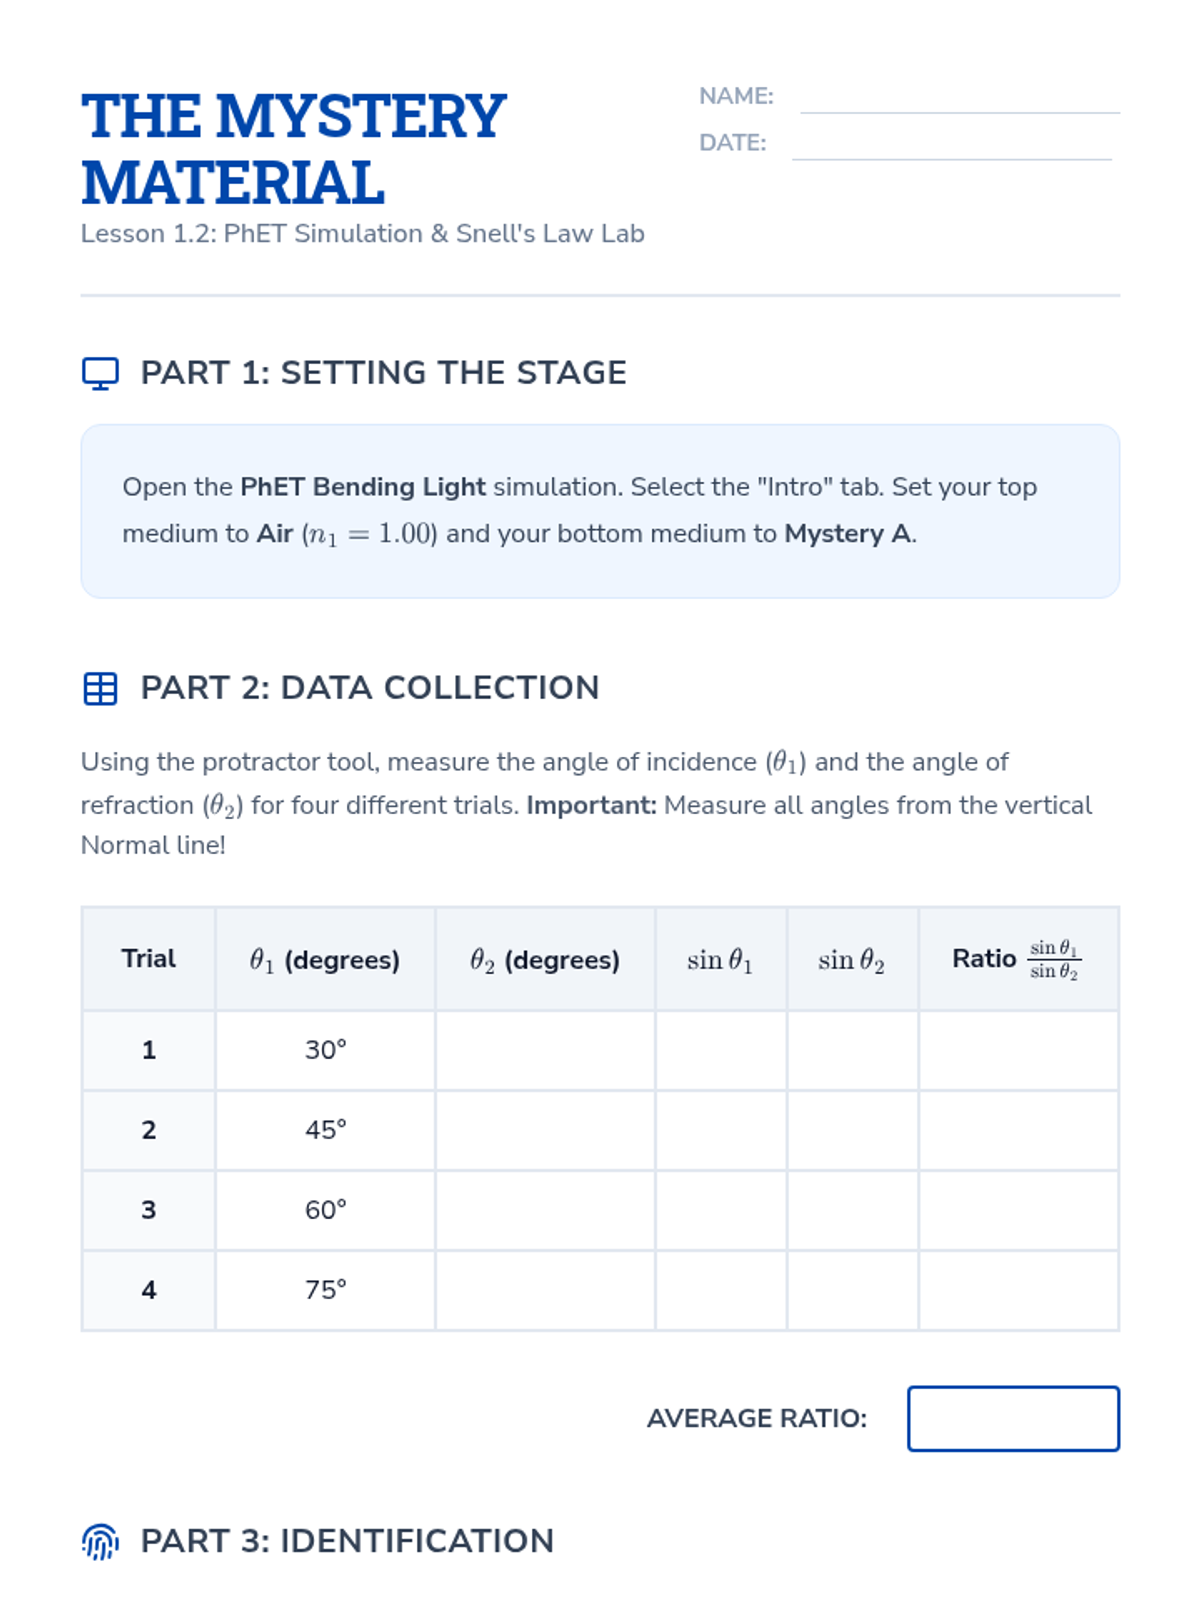
Task: Click Trial 2 sin θ1 cell
Action: point(721,1130)
